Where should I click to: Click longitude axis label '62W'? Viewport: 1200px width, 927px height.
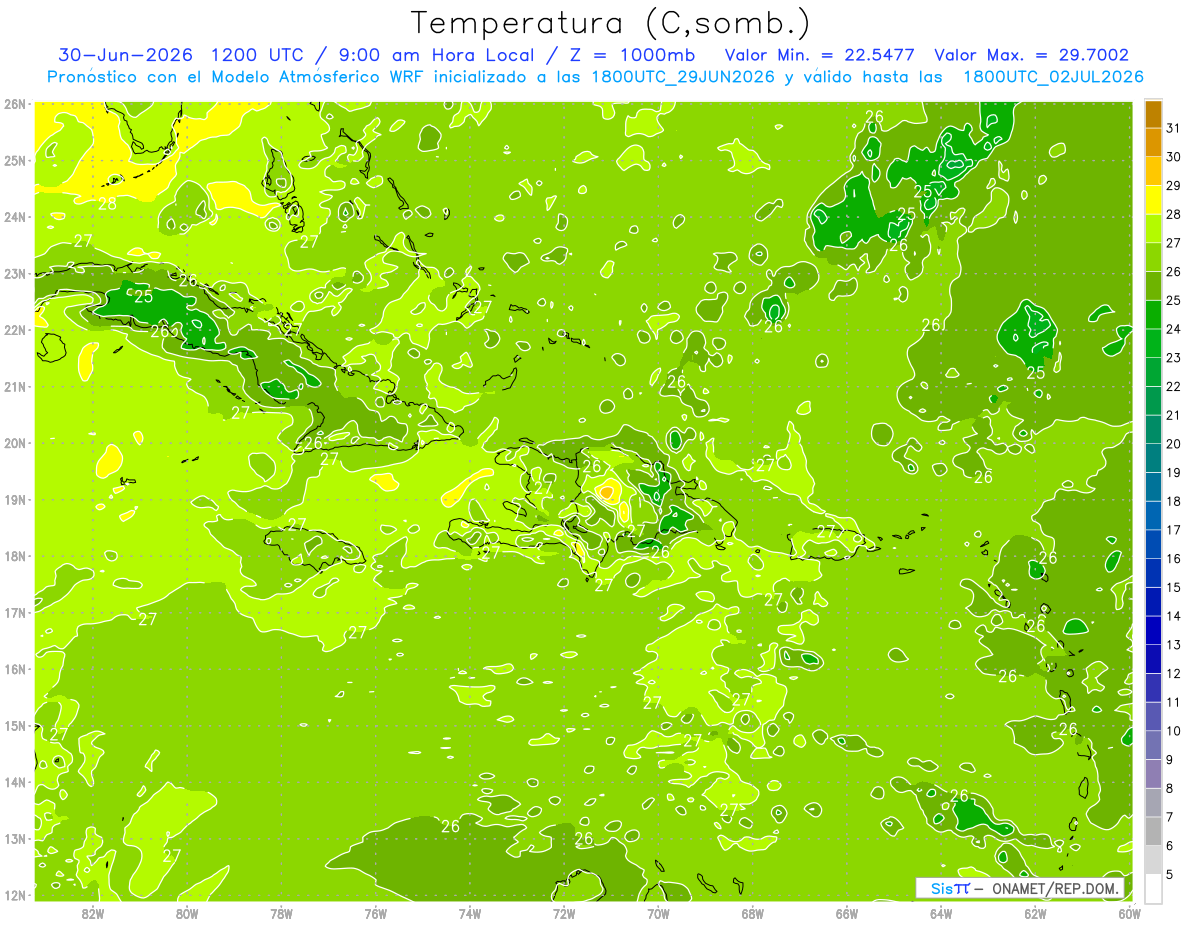(x=1035, y=913)
